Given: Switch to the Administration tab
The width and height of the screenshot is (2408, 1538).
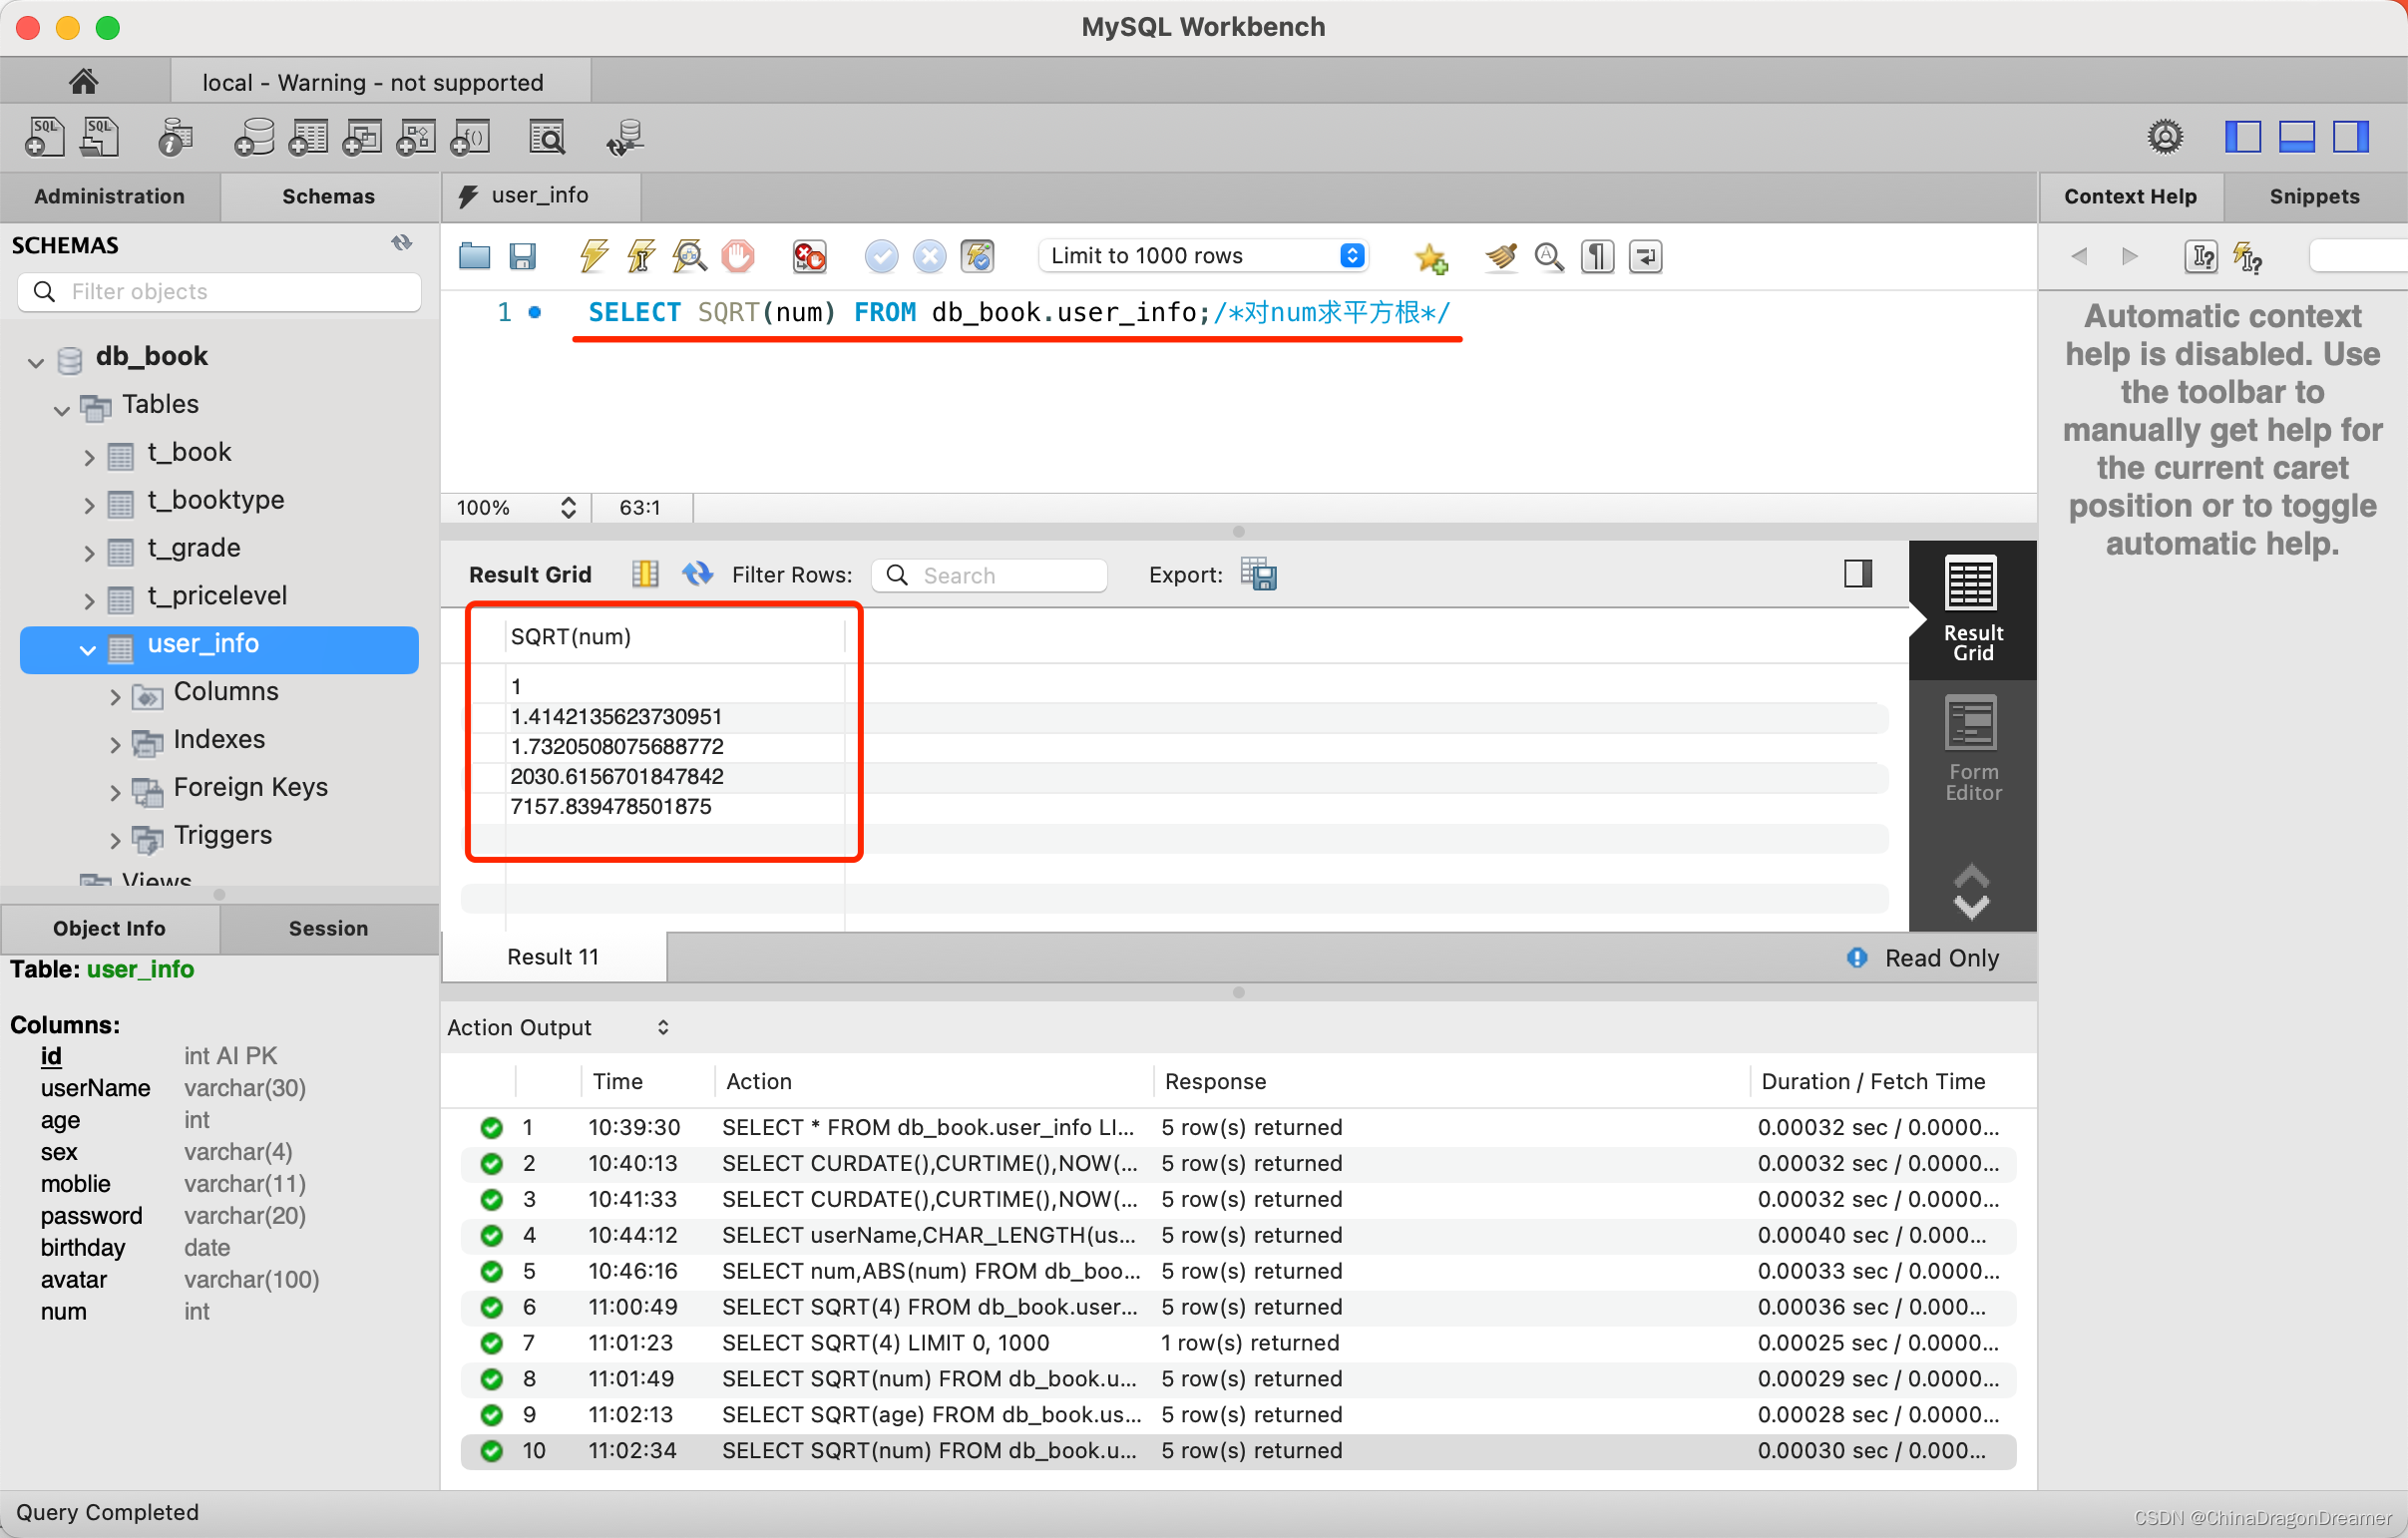Looking at the screenshot, I should coord(110,196).
